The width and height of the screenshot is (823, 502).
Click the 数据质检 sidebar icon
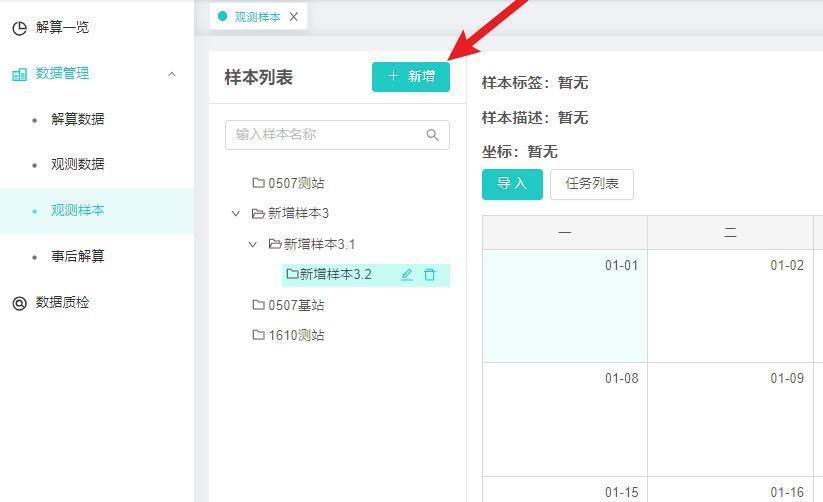click(19, 303)
